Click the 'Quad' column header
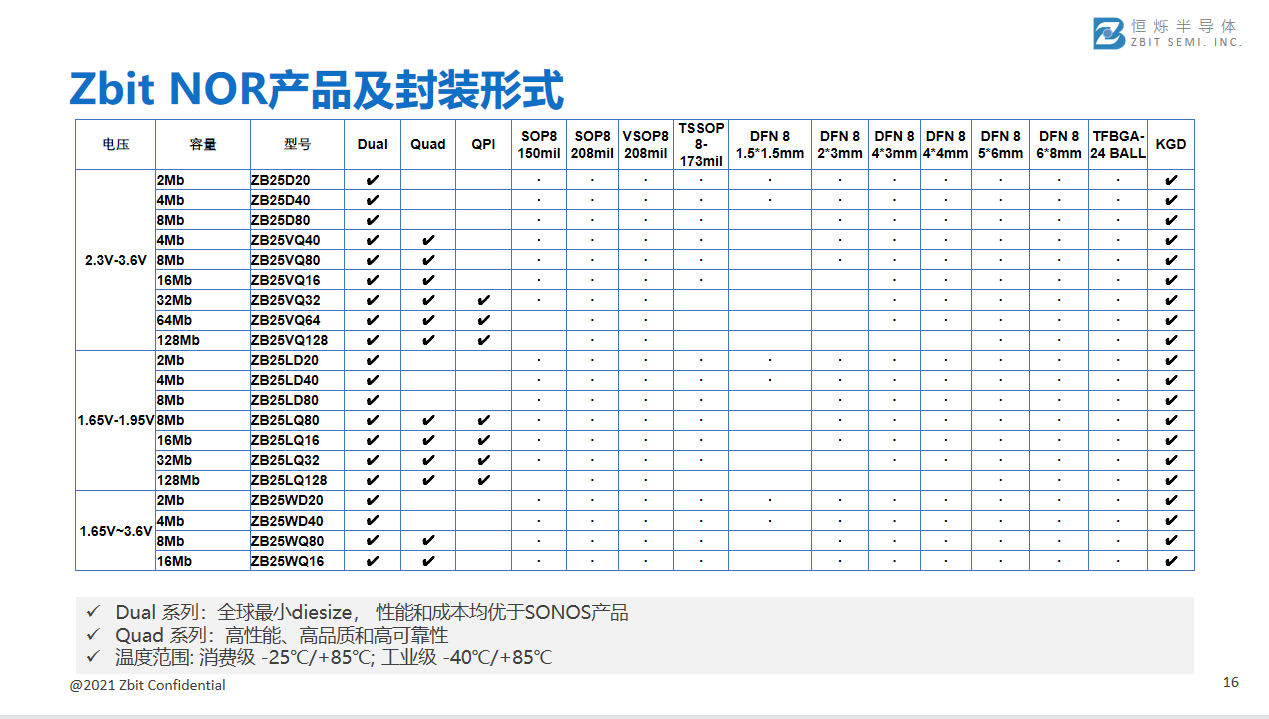This screenshot has width=1269, height=719. [x=428, y=144]
